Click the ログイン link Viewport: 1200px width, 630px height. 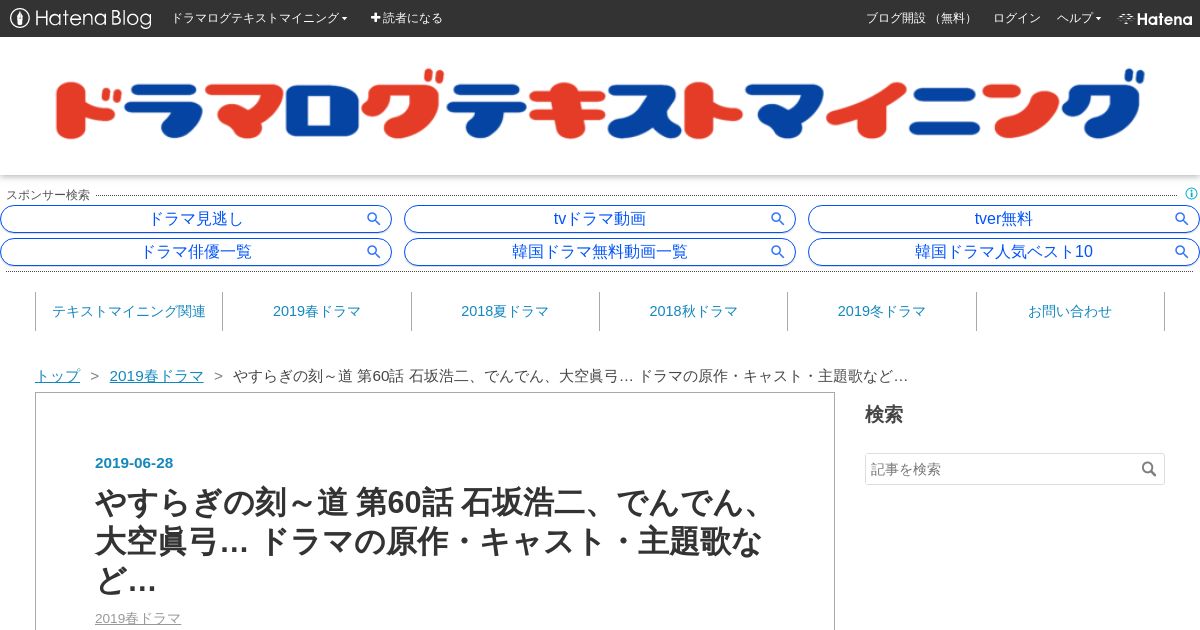coord(1017,18)
